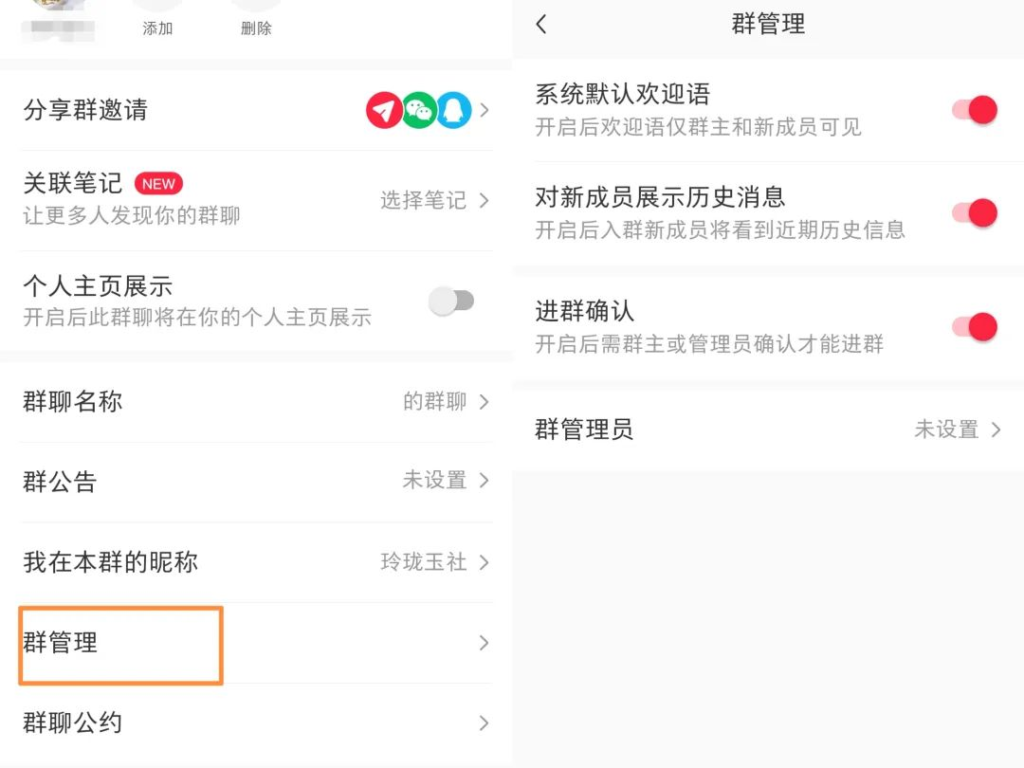
Task: Share group invite via WeChat icon
Action: [x=419, y=110]
